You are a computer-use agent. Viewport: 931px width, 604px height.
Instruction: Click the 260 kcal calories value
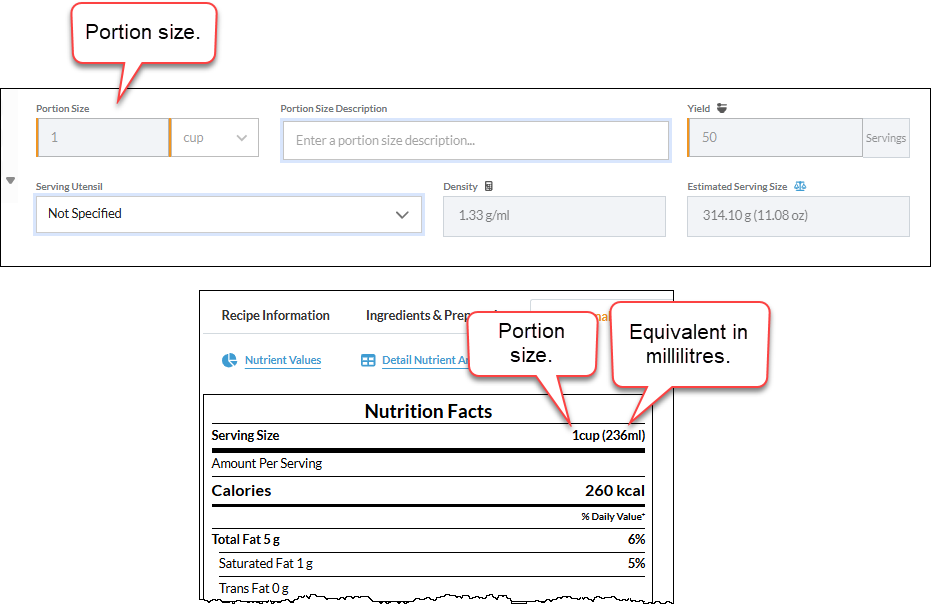[615, 491]
